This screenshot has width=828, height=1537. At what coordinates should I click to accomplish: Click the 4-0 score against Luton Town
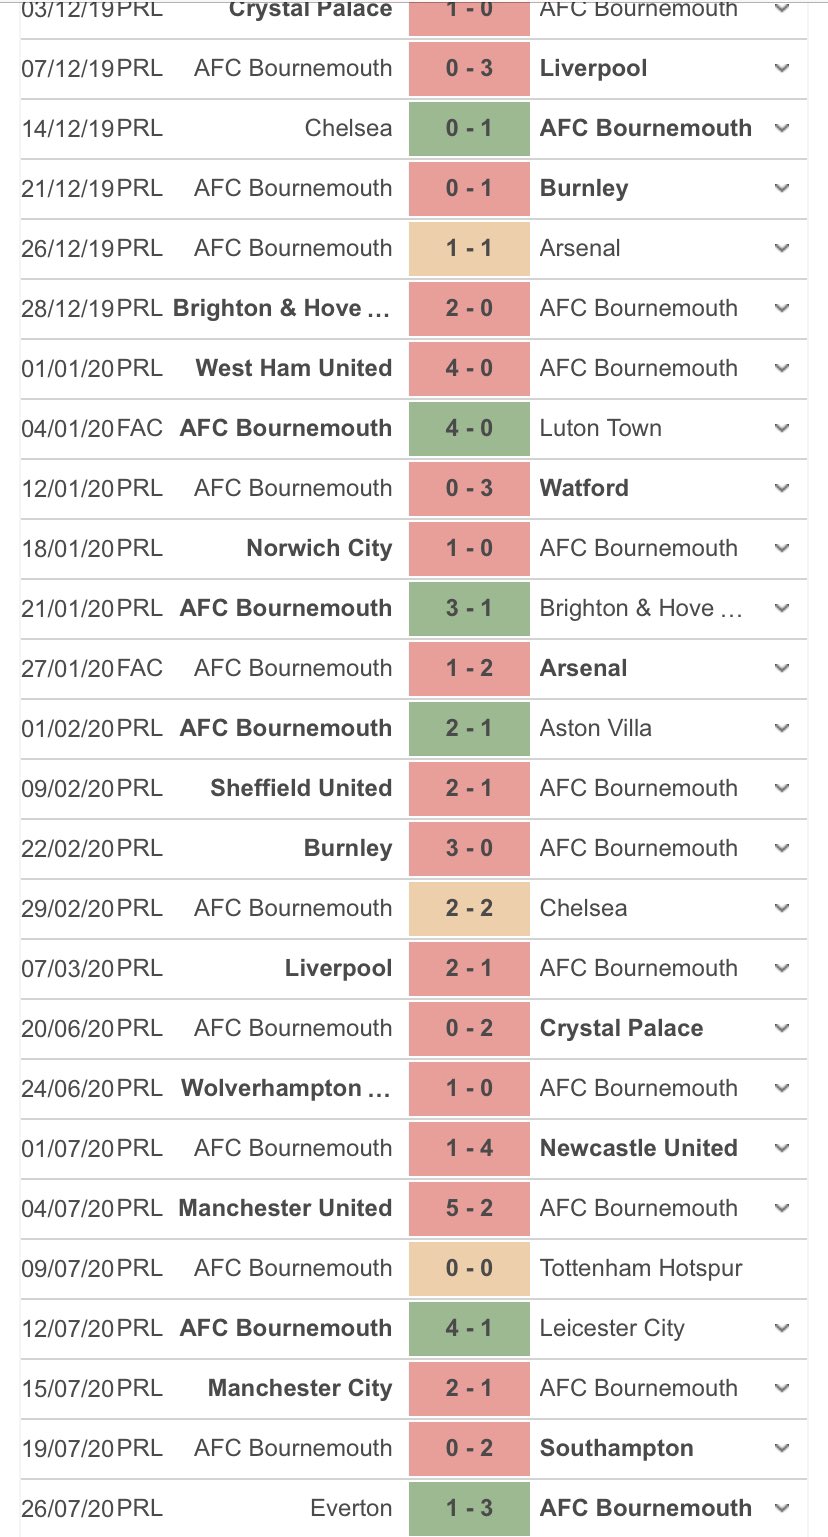(469, 428)
